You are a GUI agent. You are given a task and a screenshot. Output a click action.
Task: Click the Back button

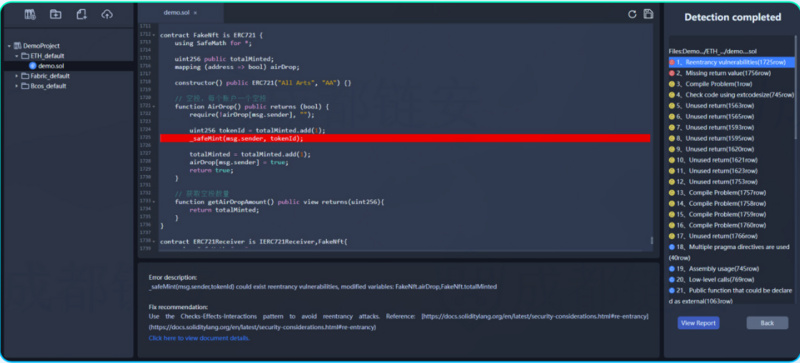pos(767,323)
